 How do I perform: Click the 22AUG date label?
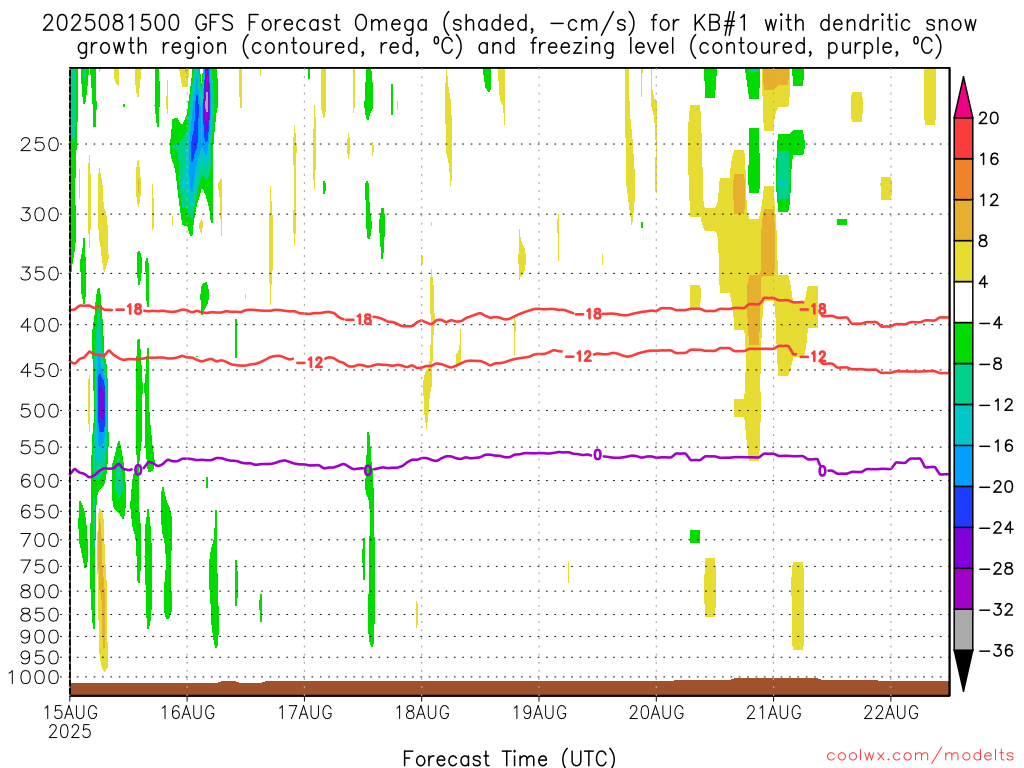coord(891,712)
